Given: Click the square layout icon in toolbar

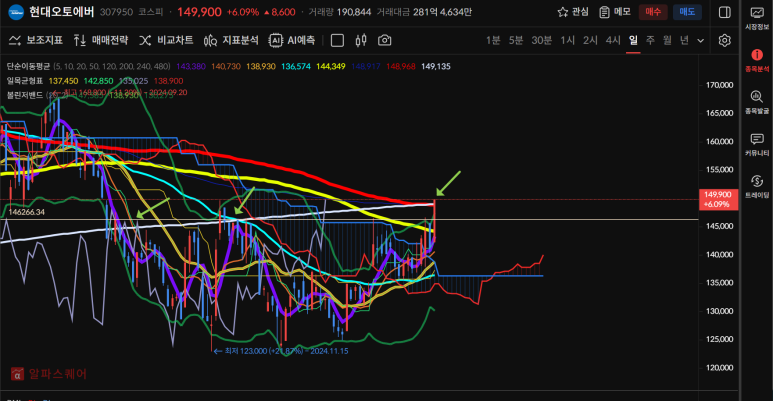Looking at the screenshot, I should coord(337,40).
